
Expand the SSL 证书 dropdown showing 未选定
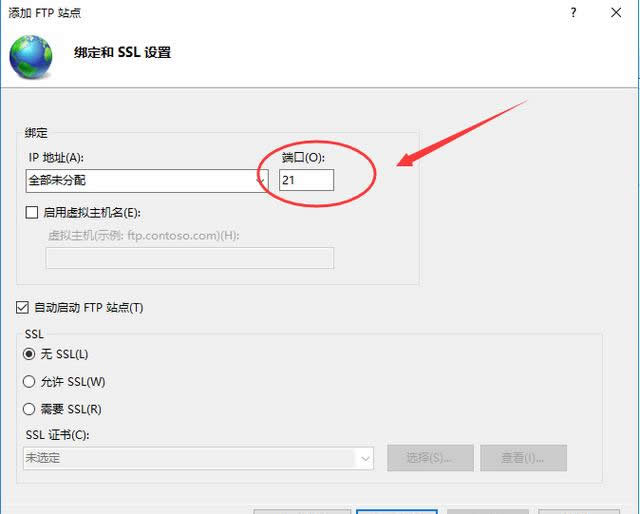click(198, 458)
